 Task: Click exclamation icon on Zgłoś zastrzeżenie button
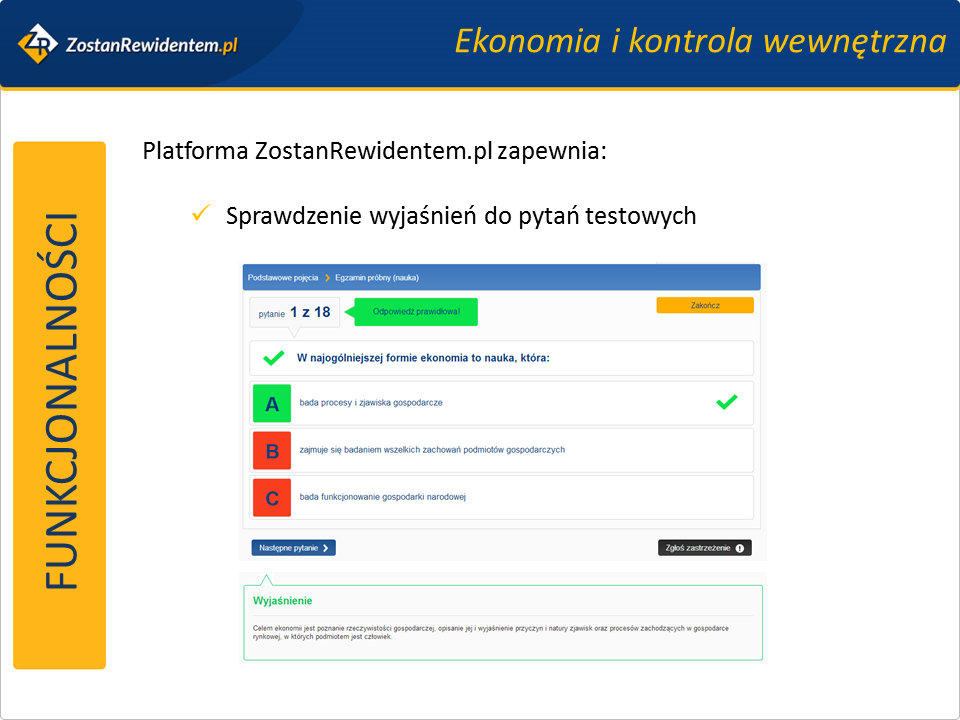click(x=740, y=548)
